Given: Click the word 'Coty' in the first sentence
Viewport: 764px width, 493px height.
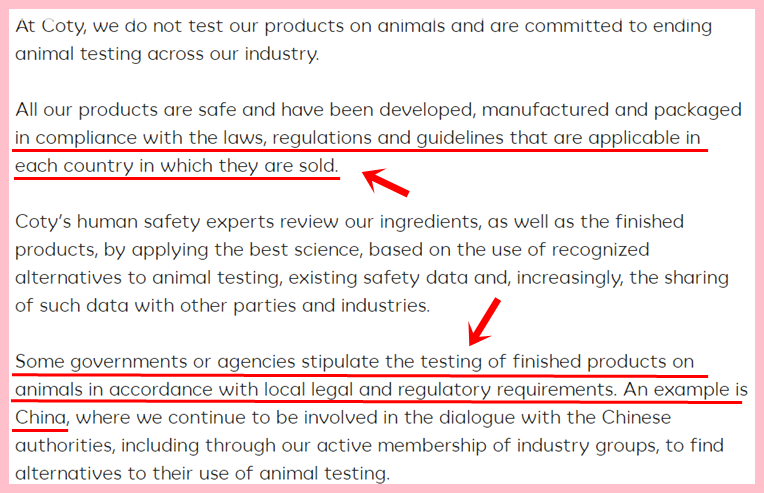Looking at the screenshot, I should click(x=60, y=27).
